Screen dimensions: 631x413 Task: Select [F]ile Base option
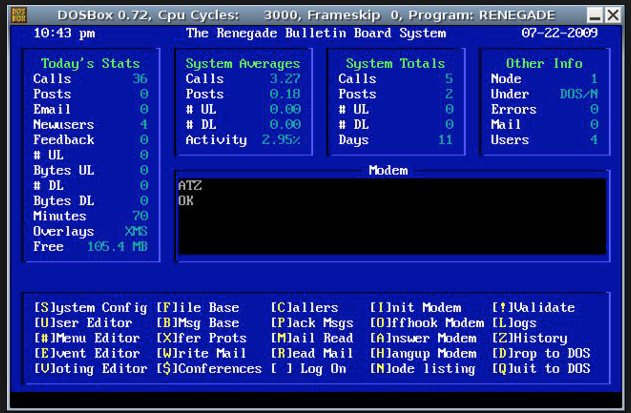(x=198, y=308)
